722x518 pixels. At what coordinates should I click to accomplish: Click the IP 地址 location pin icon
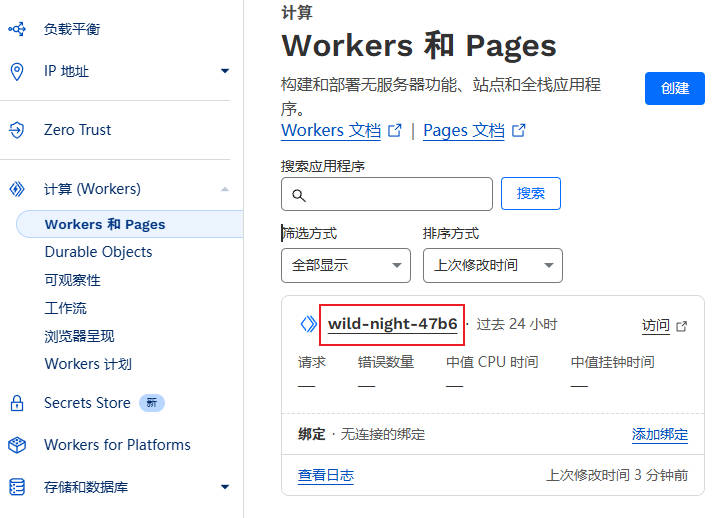[x=16, y=71]
